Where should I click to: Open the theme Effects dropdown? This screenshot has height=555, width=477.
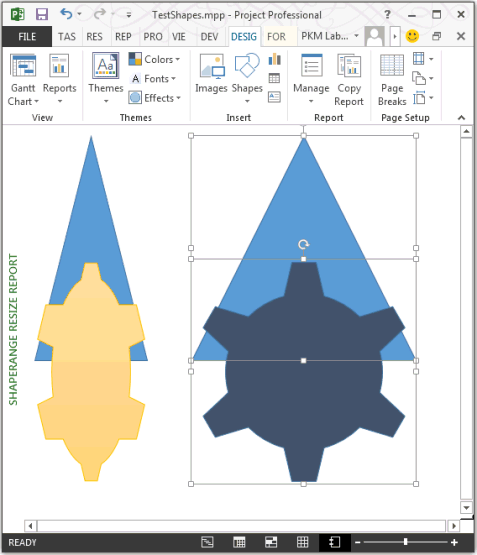[x=155, y=98]
